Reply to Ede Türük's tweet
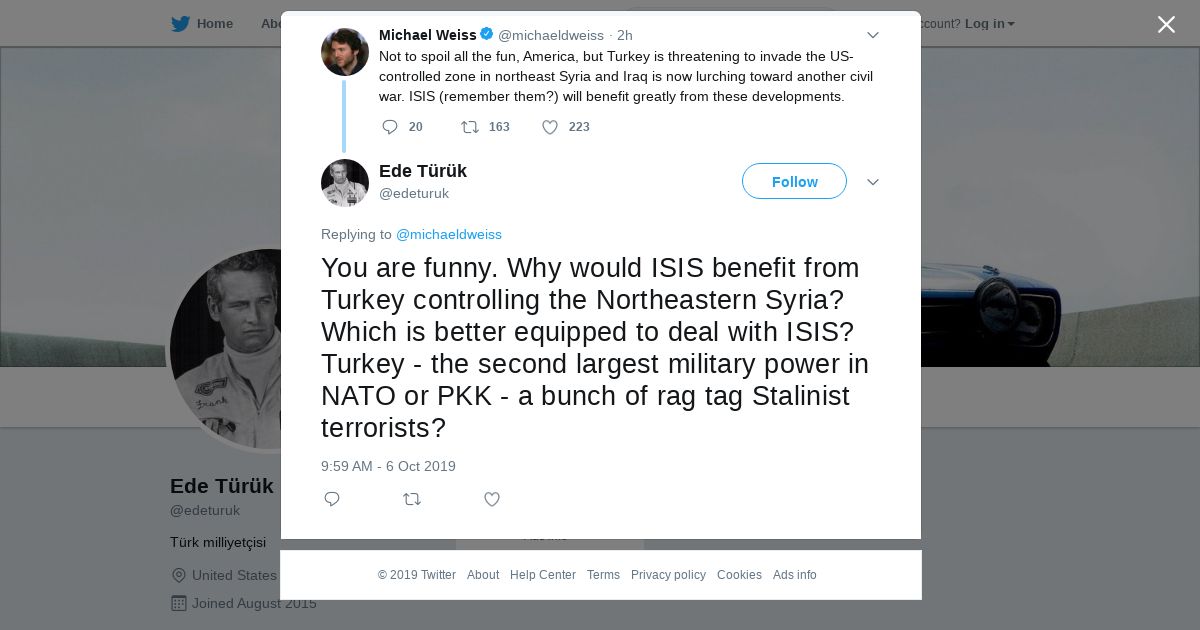Viewport: 1200px width, 630px height. click(332, 499)
